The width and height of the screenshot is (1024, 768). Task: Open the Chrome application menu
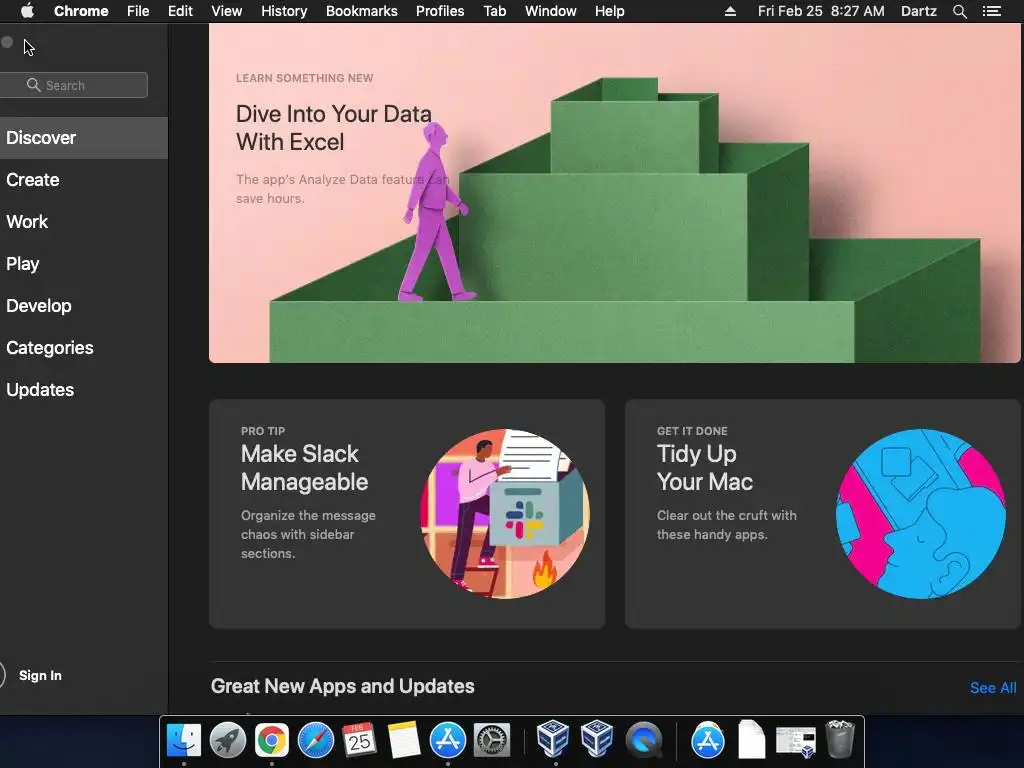click(81, 11)
